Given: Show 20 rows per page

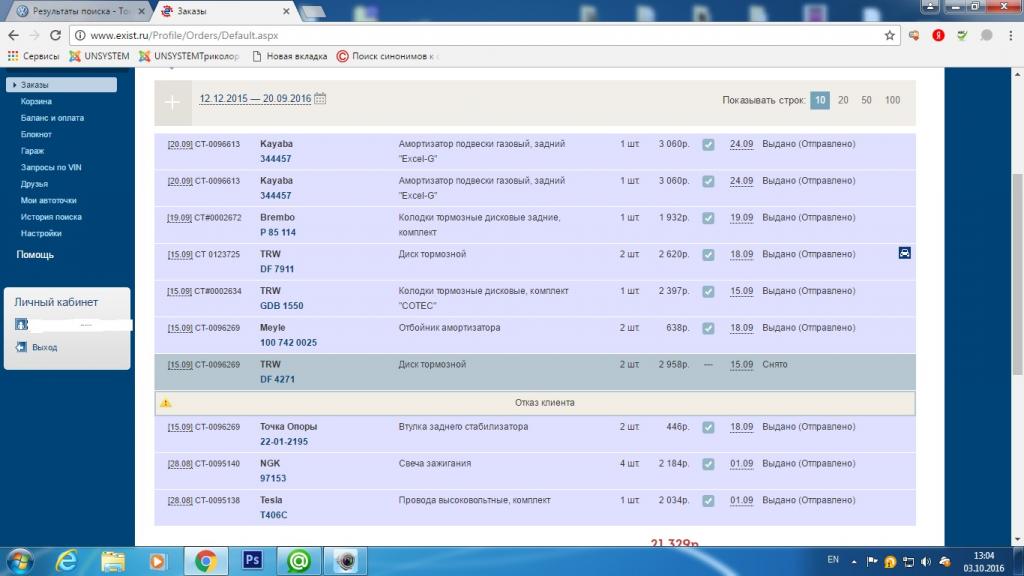Looking at the screenshot, I should tap(843, 100).
